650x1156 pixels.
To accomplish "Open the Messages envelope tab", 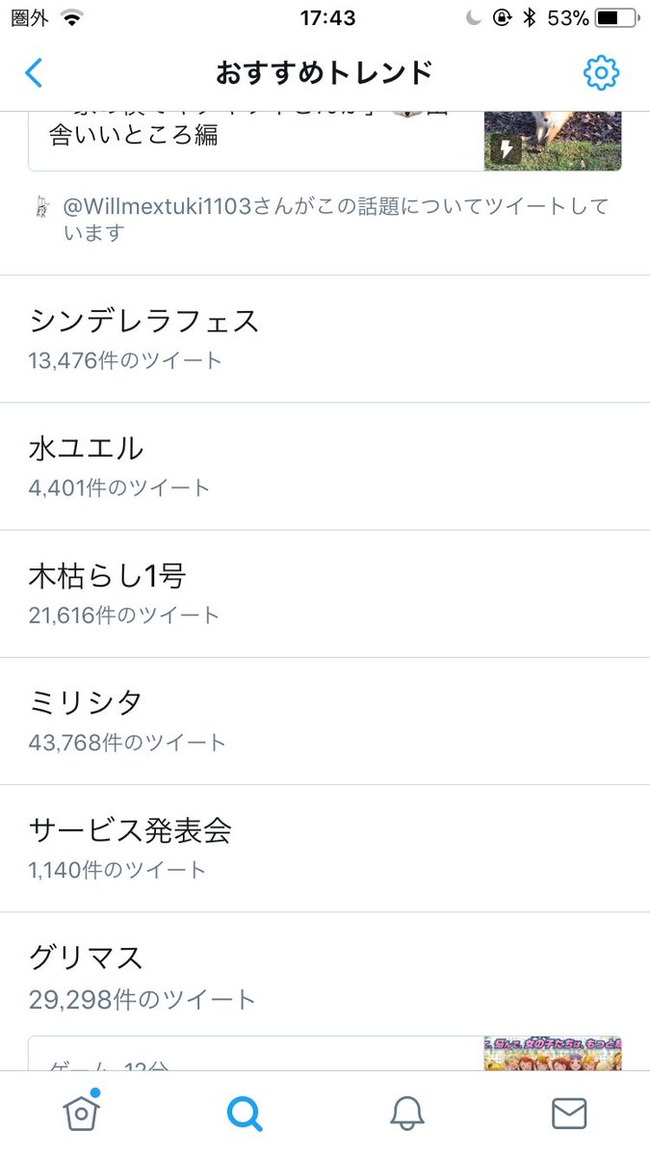I will tap(569, 1113).
